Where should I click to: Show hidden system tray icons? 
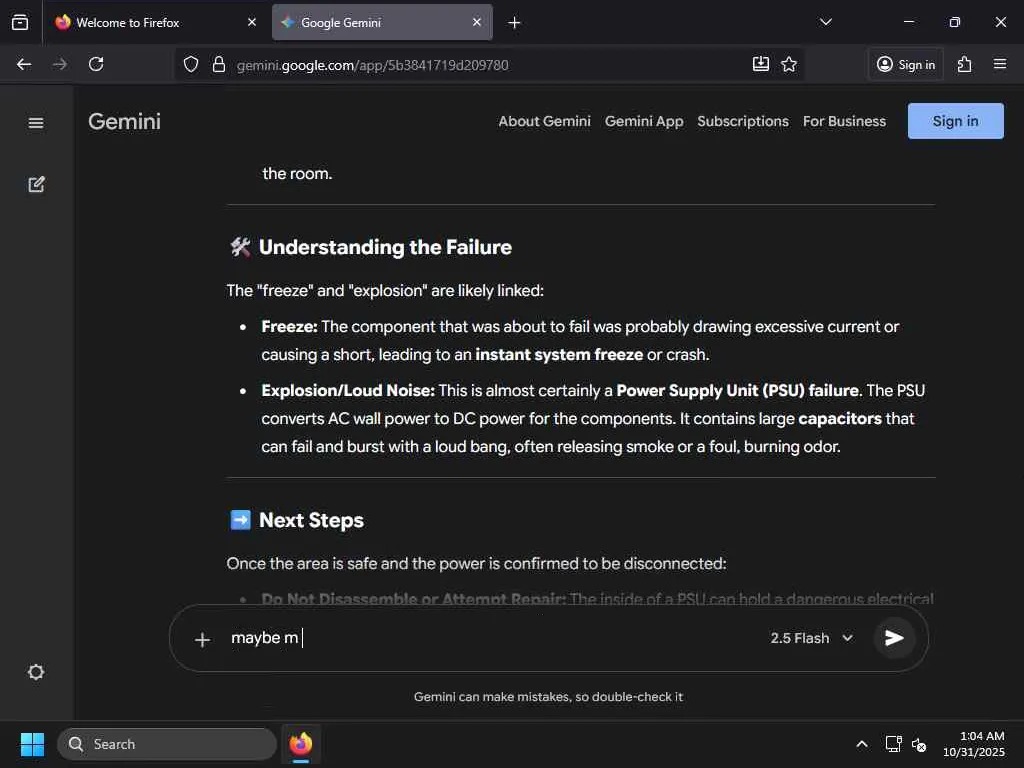click(x=861, y=744)
